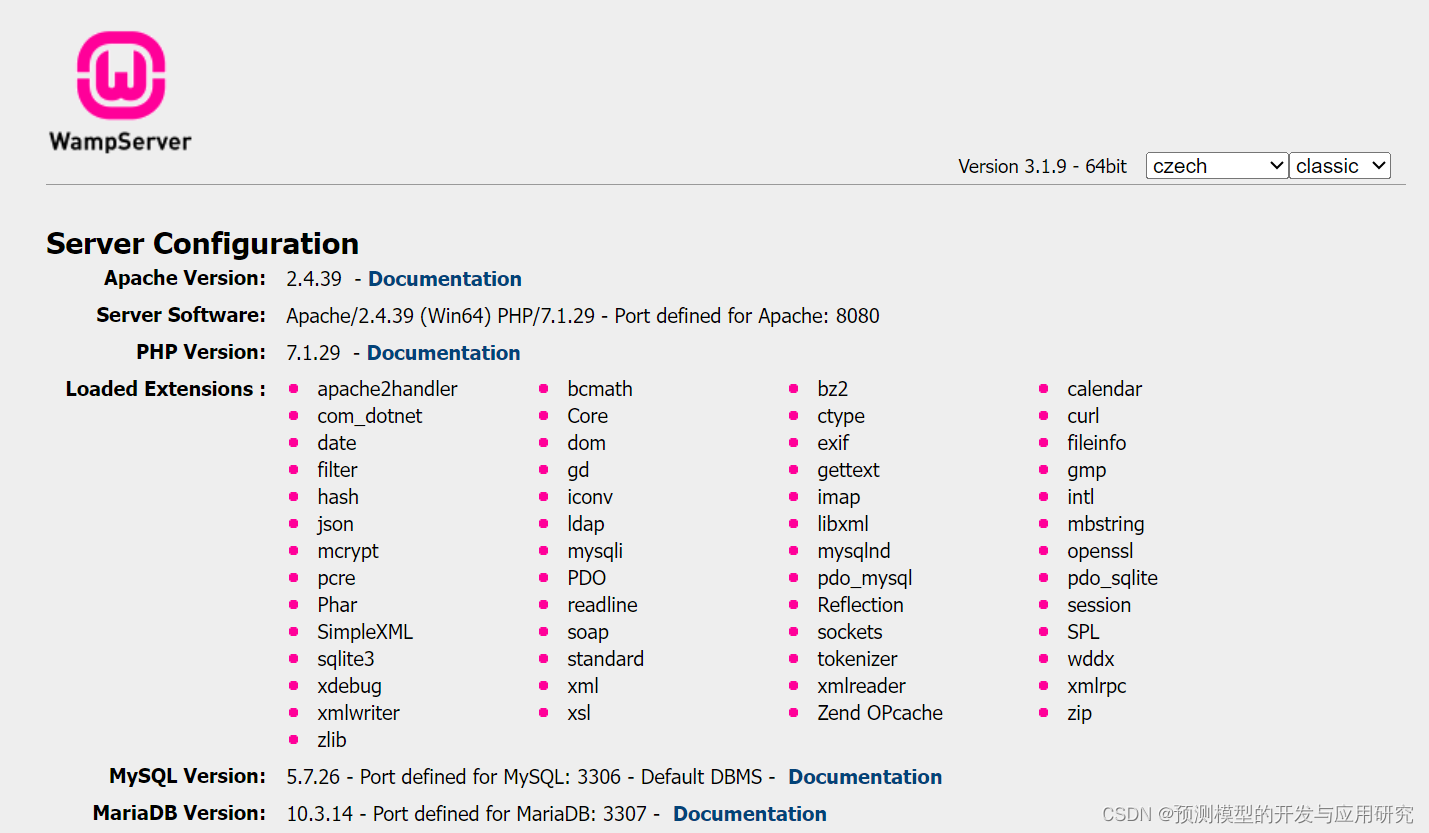The image size is (1429, 833).
Task: Click the 'readline' extension
Action: [x=602, y=605]
